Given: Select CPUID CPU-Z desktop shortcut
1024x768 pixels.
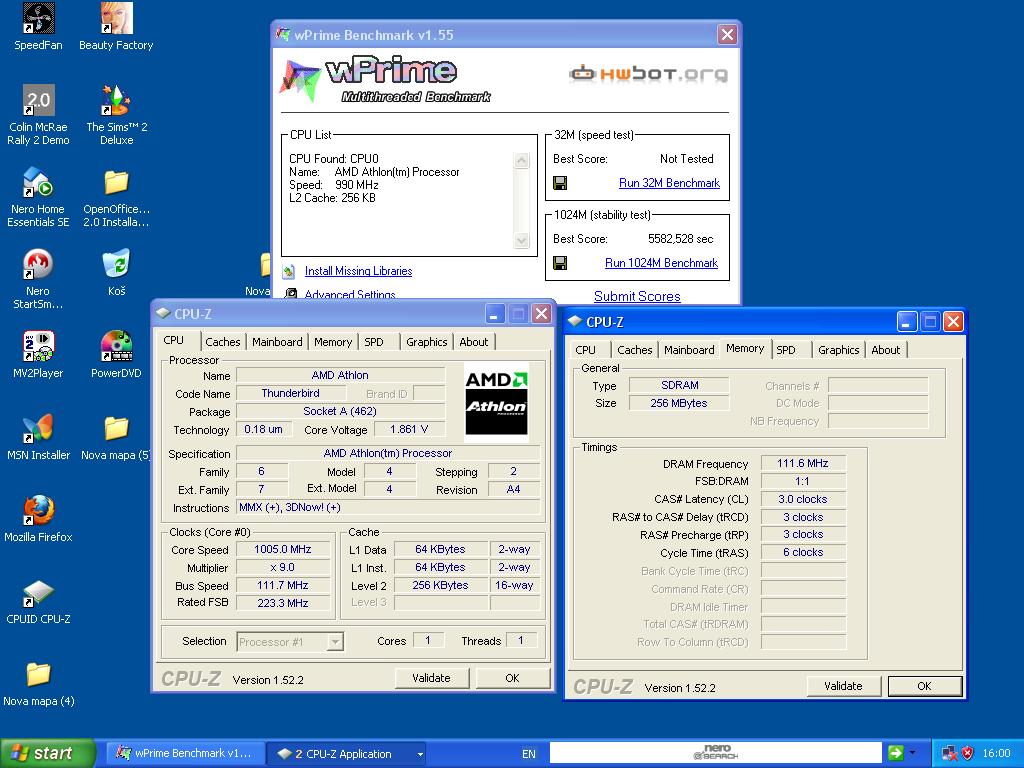Looking at the screenshot, I should point(38,601).
